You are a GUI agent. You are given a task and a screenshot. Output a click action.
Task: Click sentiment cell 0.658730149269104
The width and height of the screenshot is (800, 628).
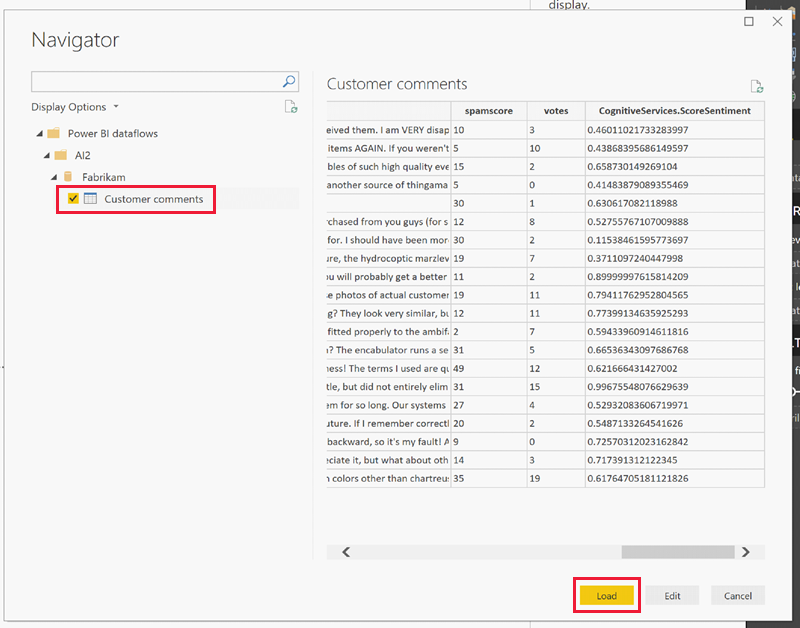tap(674, 167)
